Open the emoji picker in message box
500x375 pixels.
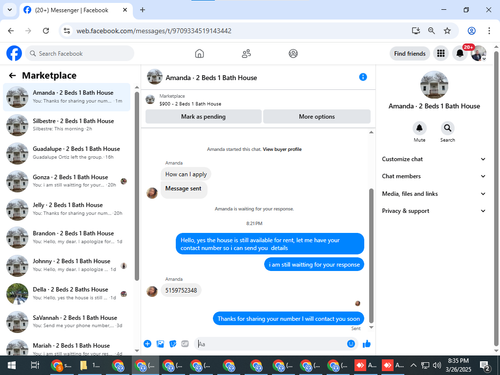click(x=351, y=344)
